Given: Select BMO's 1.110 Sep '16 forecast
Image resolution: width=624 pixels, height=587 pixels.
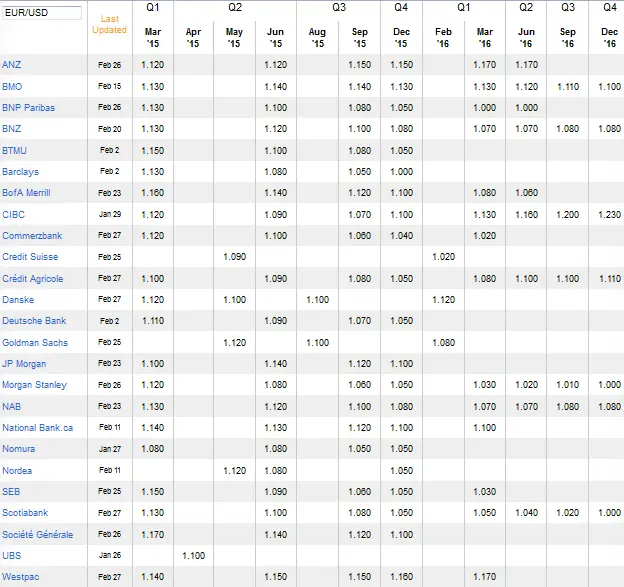Looking at the screenshot, I should pyautogui.click(x=568, y=86).
